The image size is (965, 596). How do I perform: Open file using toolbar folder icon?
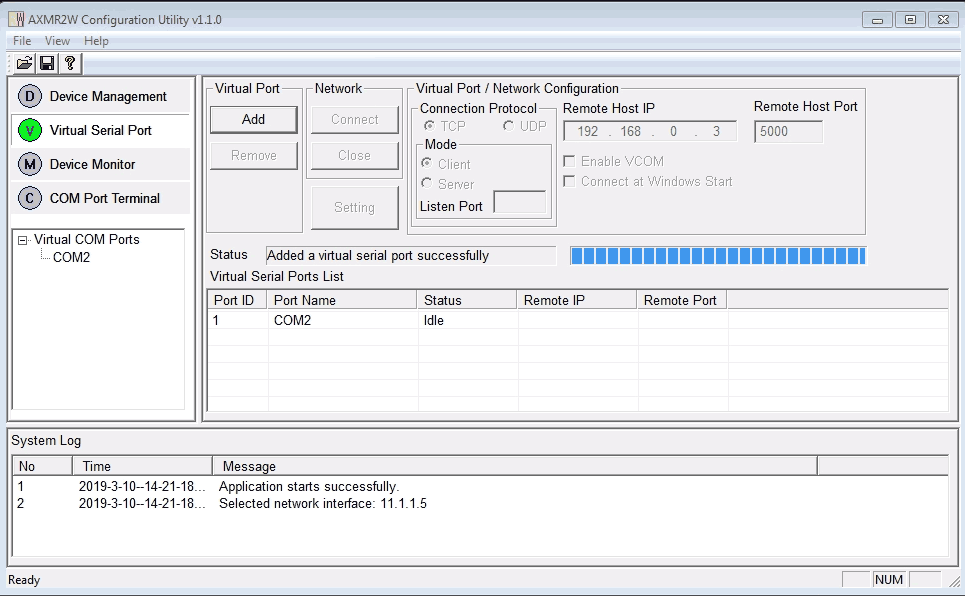tap(25, 63)
